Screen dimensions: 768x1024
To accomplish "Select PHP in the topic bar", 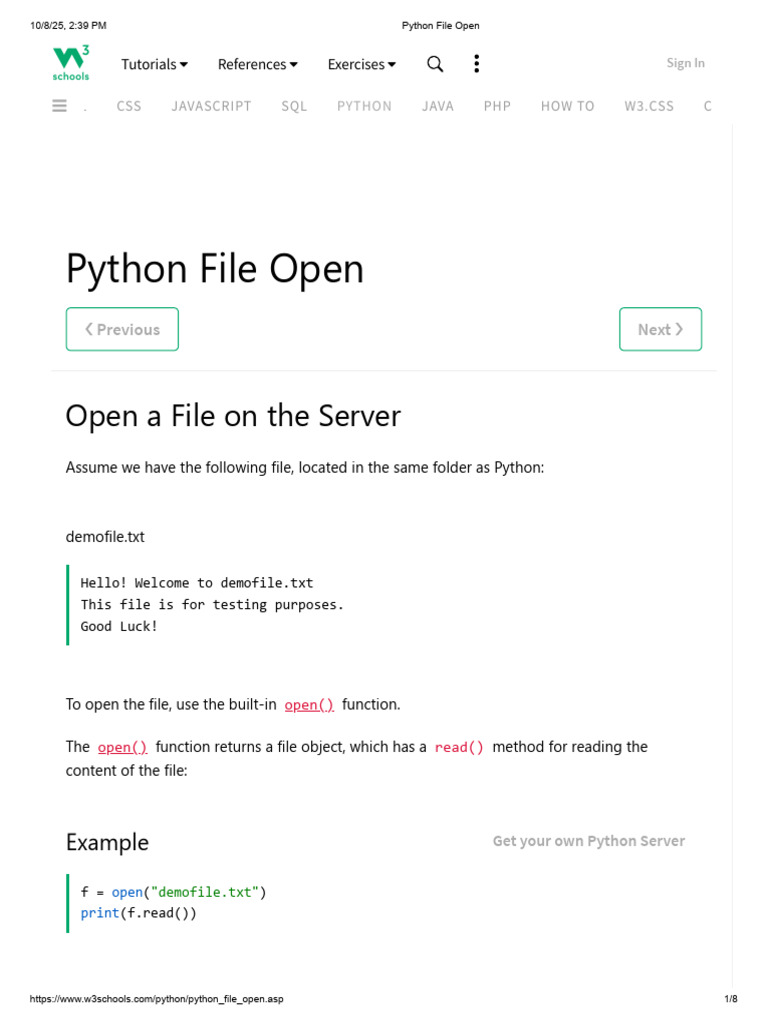I will click(497, 106).
